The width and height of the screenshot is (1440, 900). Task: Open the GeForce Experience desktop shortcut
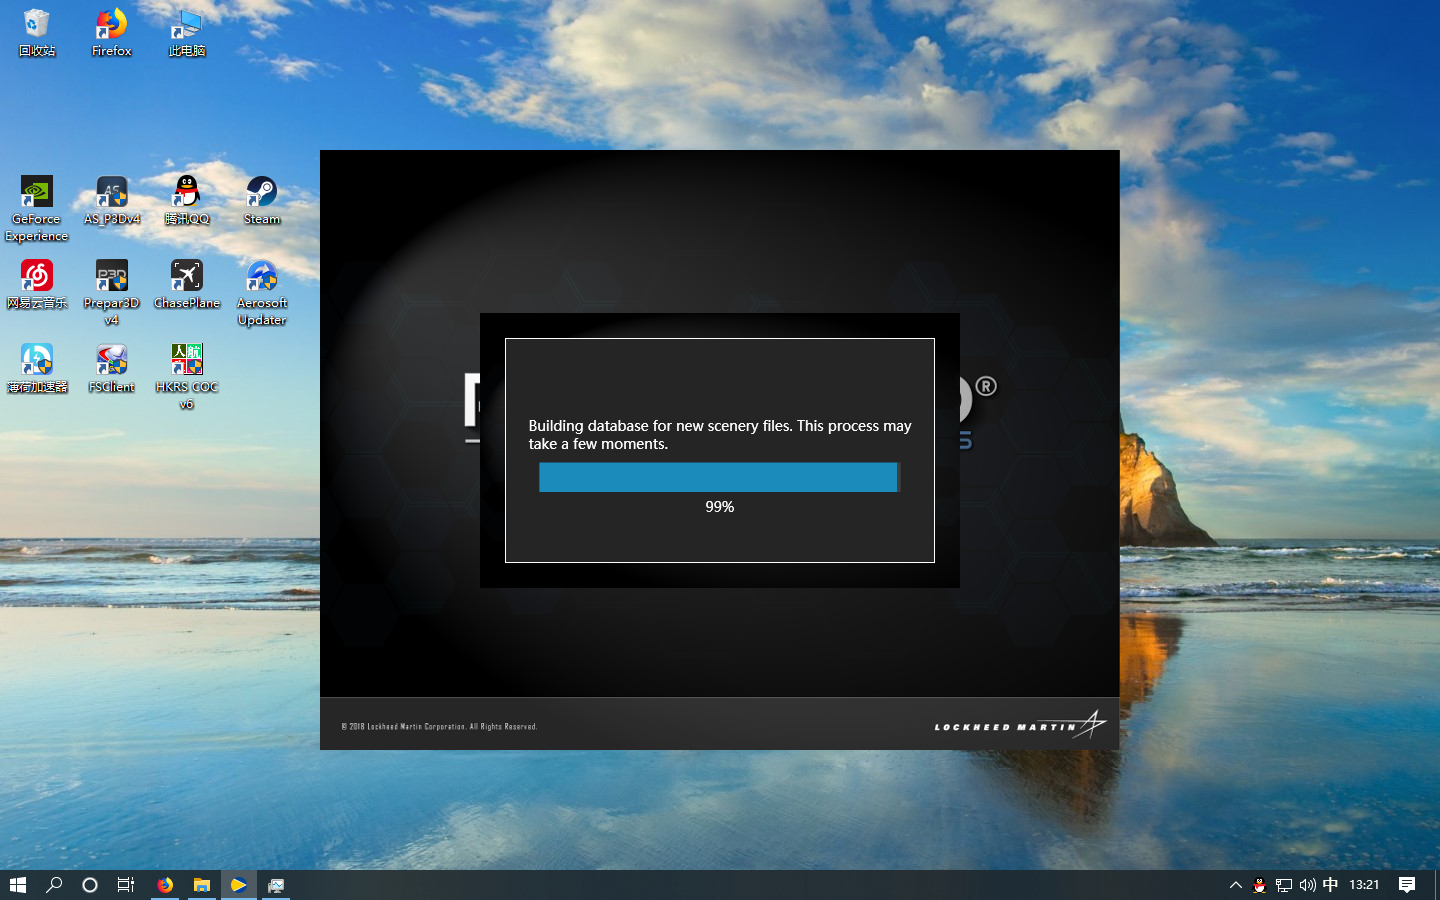tap(37, 209)
